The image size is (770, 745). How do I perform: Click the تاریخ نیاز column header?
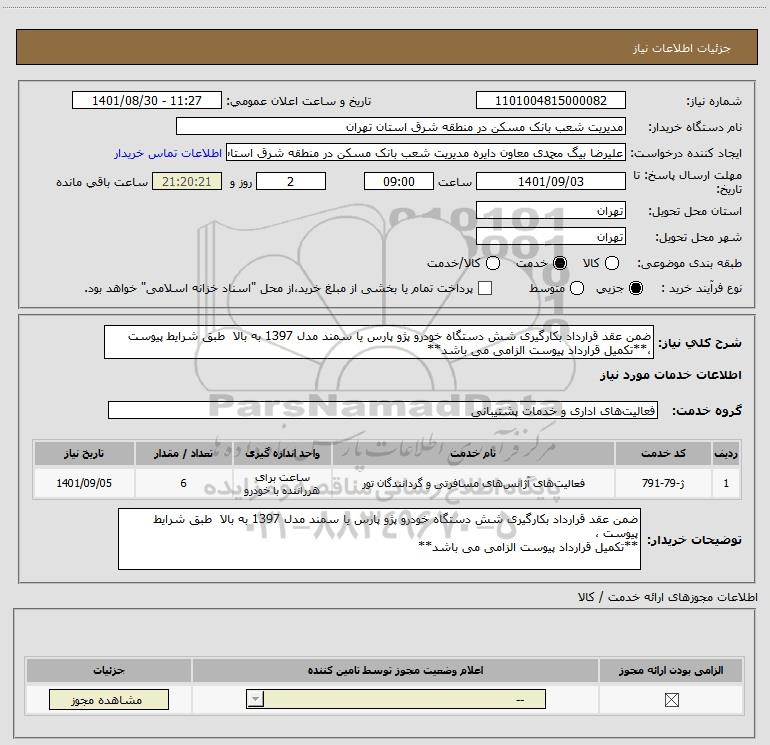(84, 453)
